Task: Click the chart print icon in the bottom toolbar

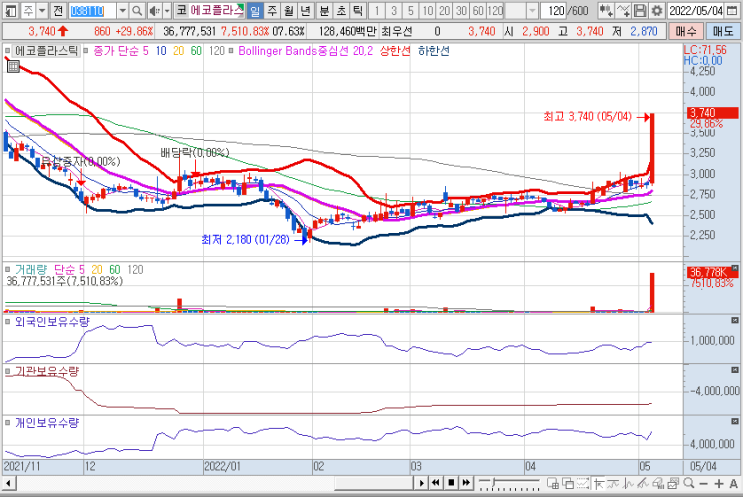Action: coord(673,483)
